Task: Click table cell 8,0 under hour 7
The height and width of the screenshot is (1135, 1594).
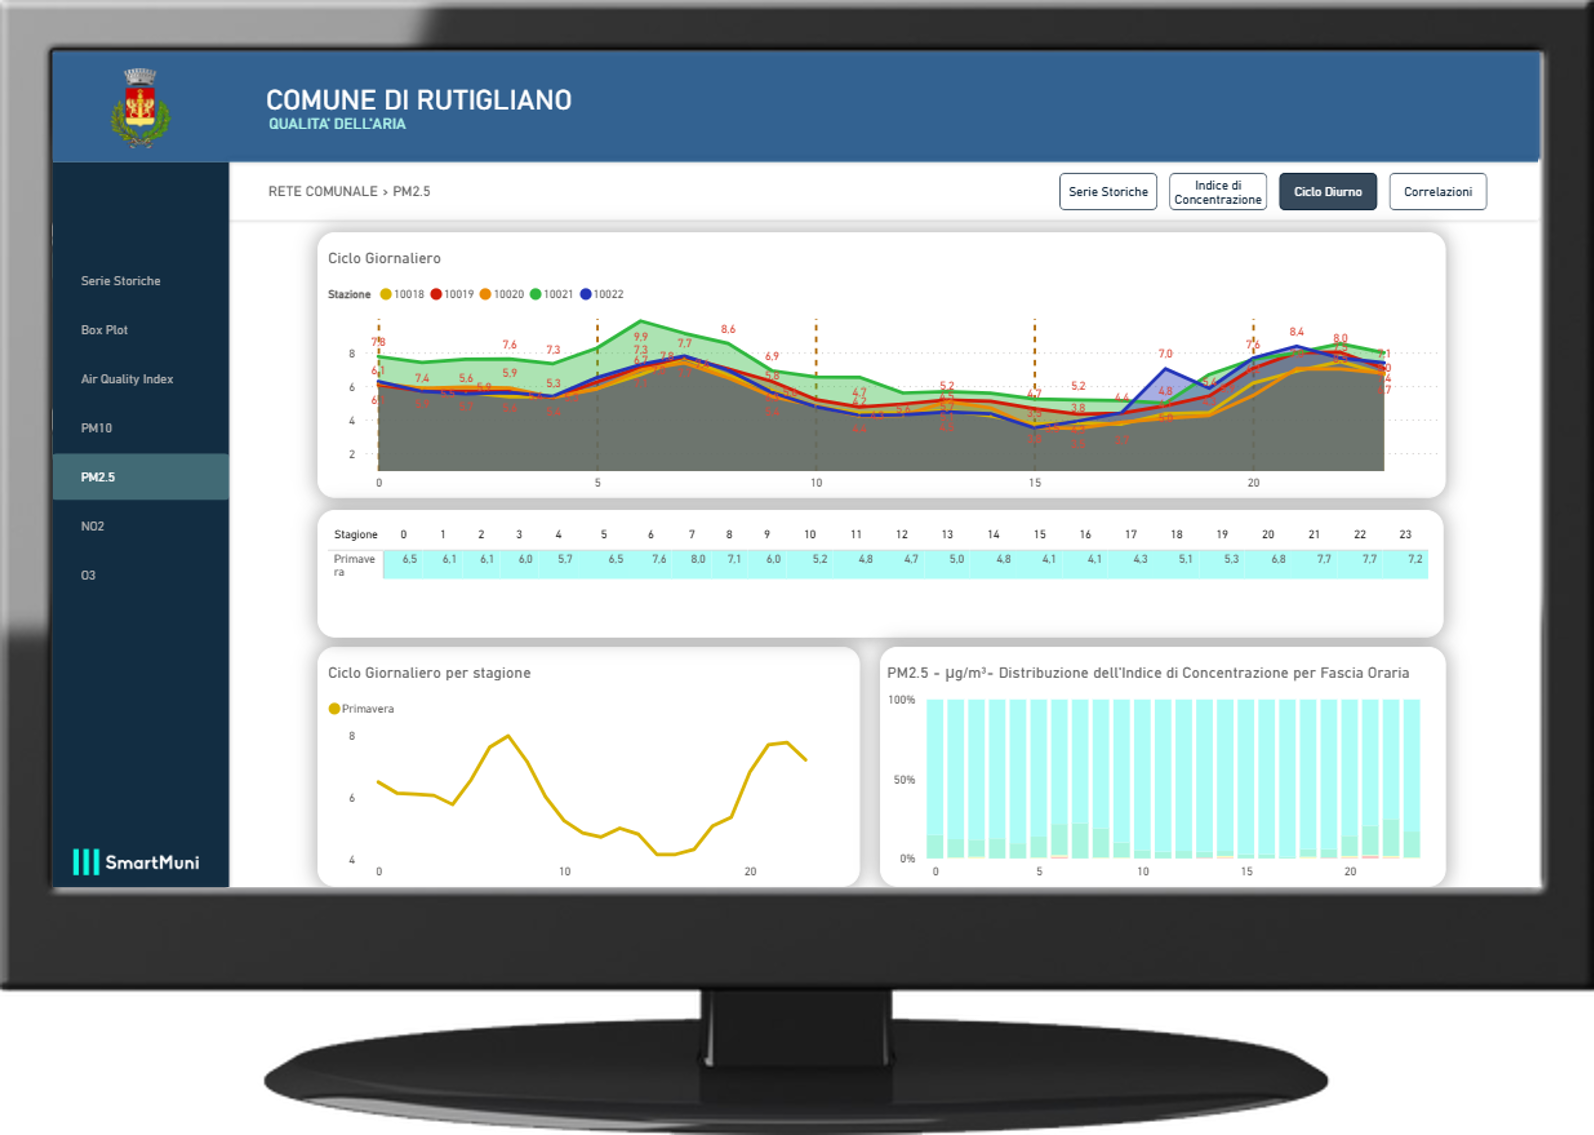Action: coord(697,560)
